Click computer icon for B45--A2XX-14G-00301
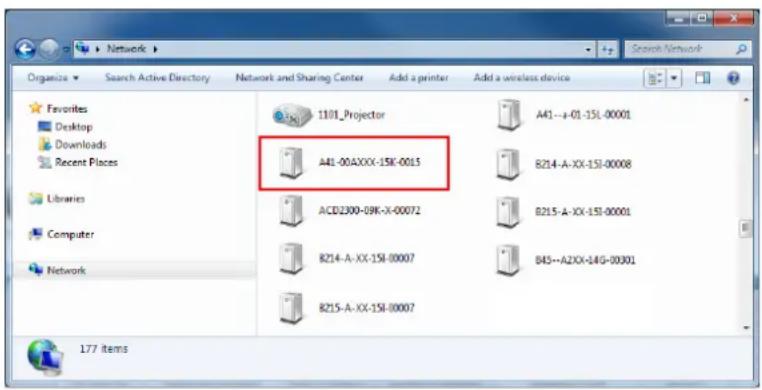This screenshot has width=762, height=390. click(x=509, y=260)
